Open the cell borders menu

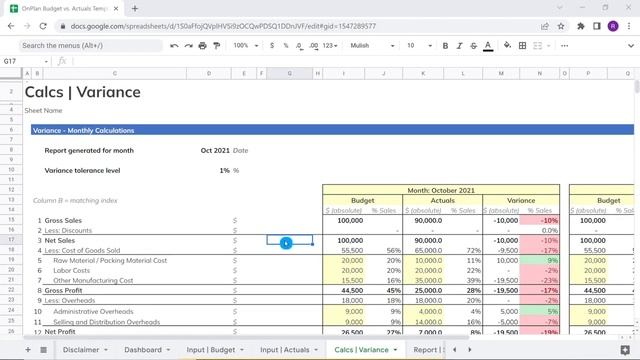click(x=522, y=46)
